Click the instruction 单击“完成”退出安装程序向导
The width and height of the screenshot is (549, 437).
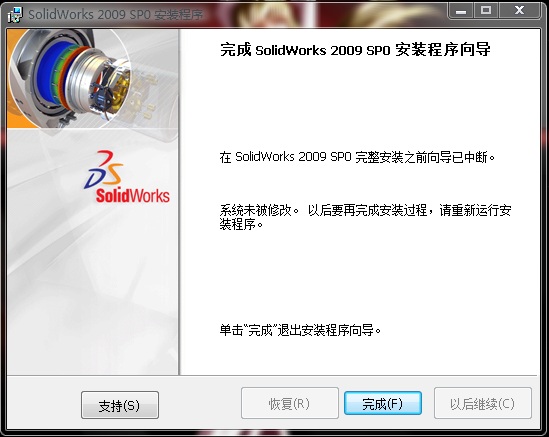click(x=300, y=330)
